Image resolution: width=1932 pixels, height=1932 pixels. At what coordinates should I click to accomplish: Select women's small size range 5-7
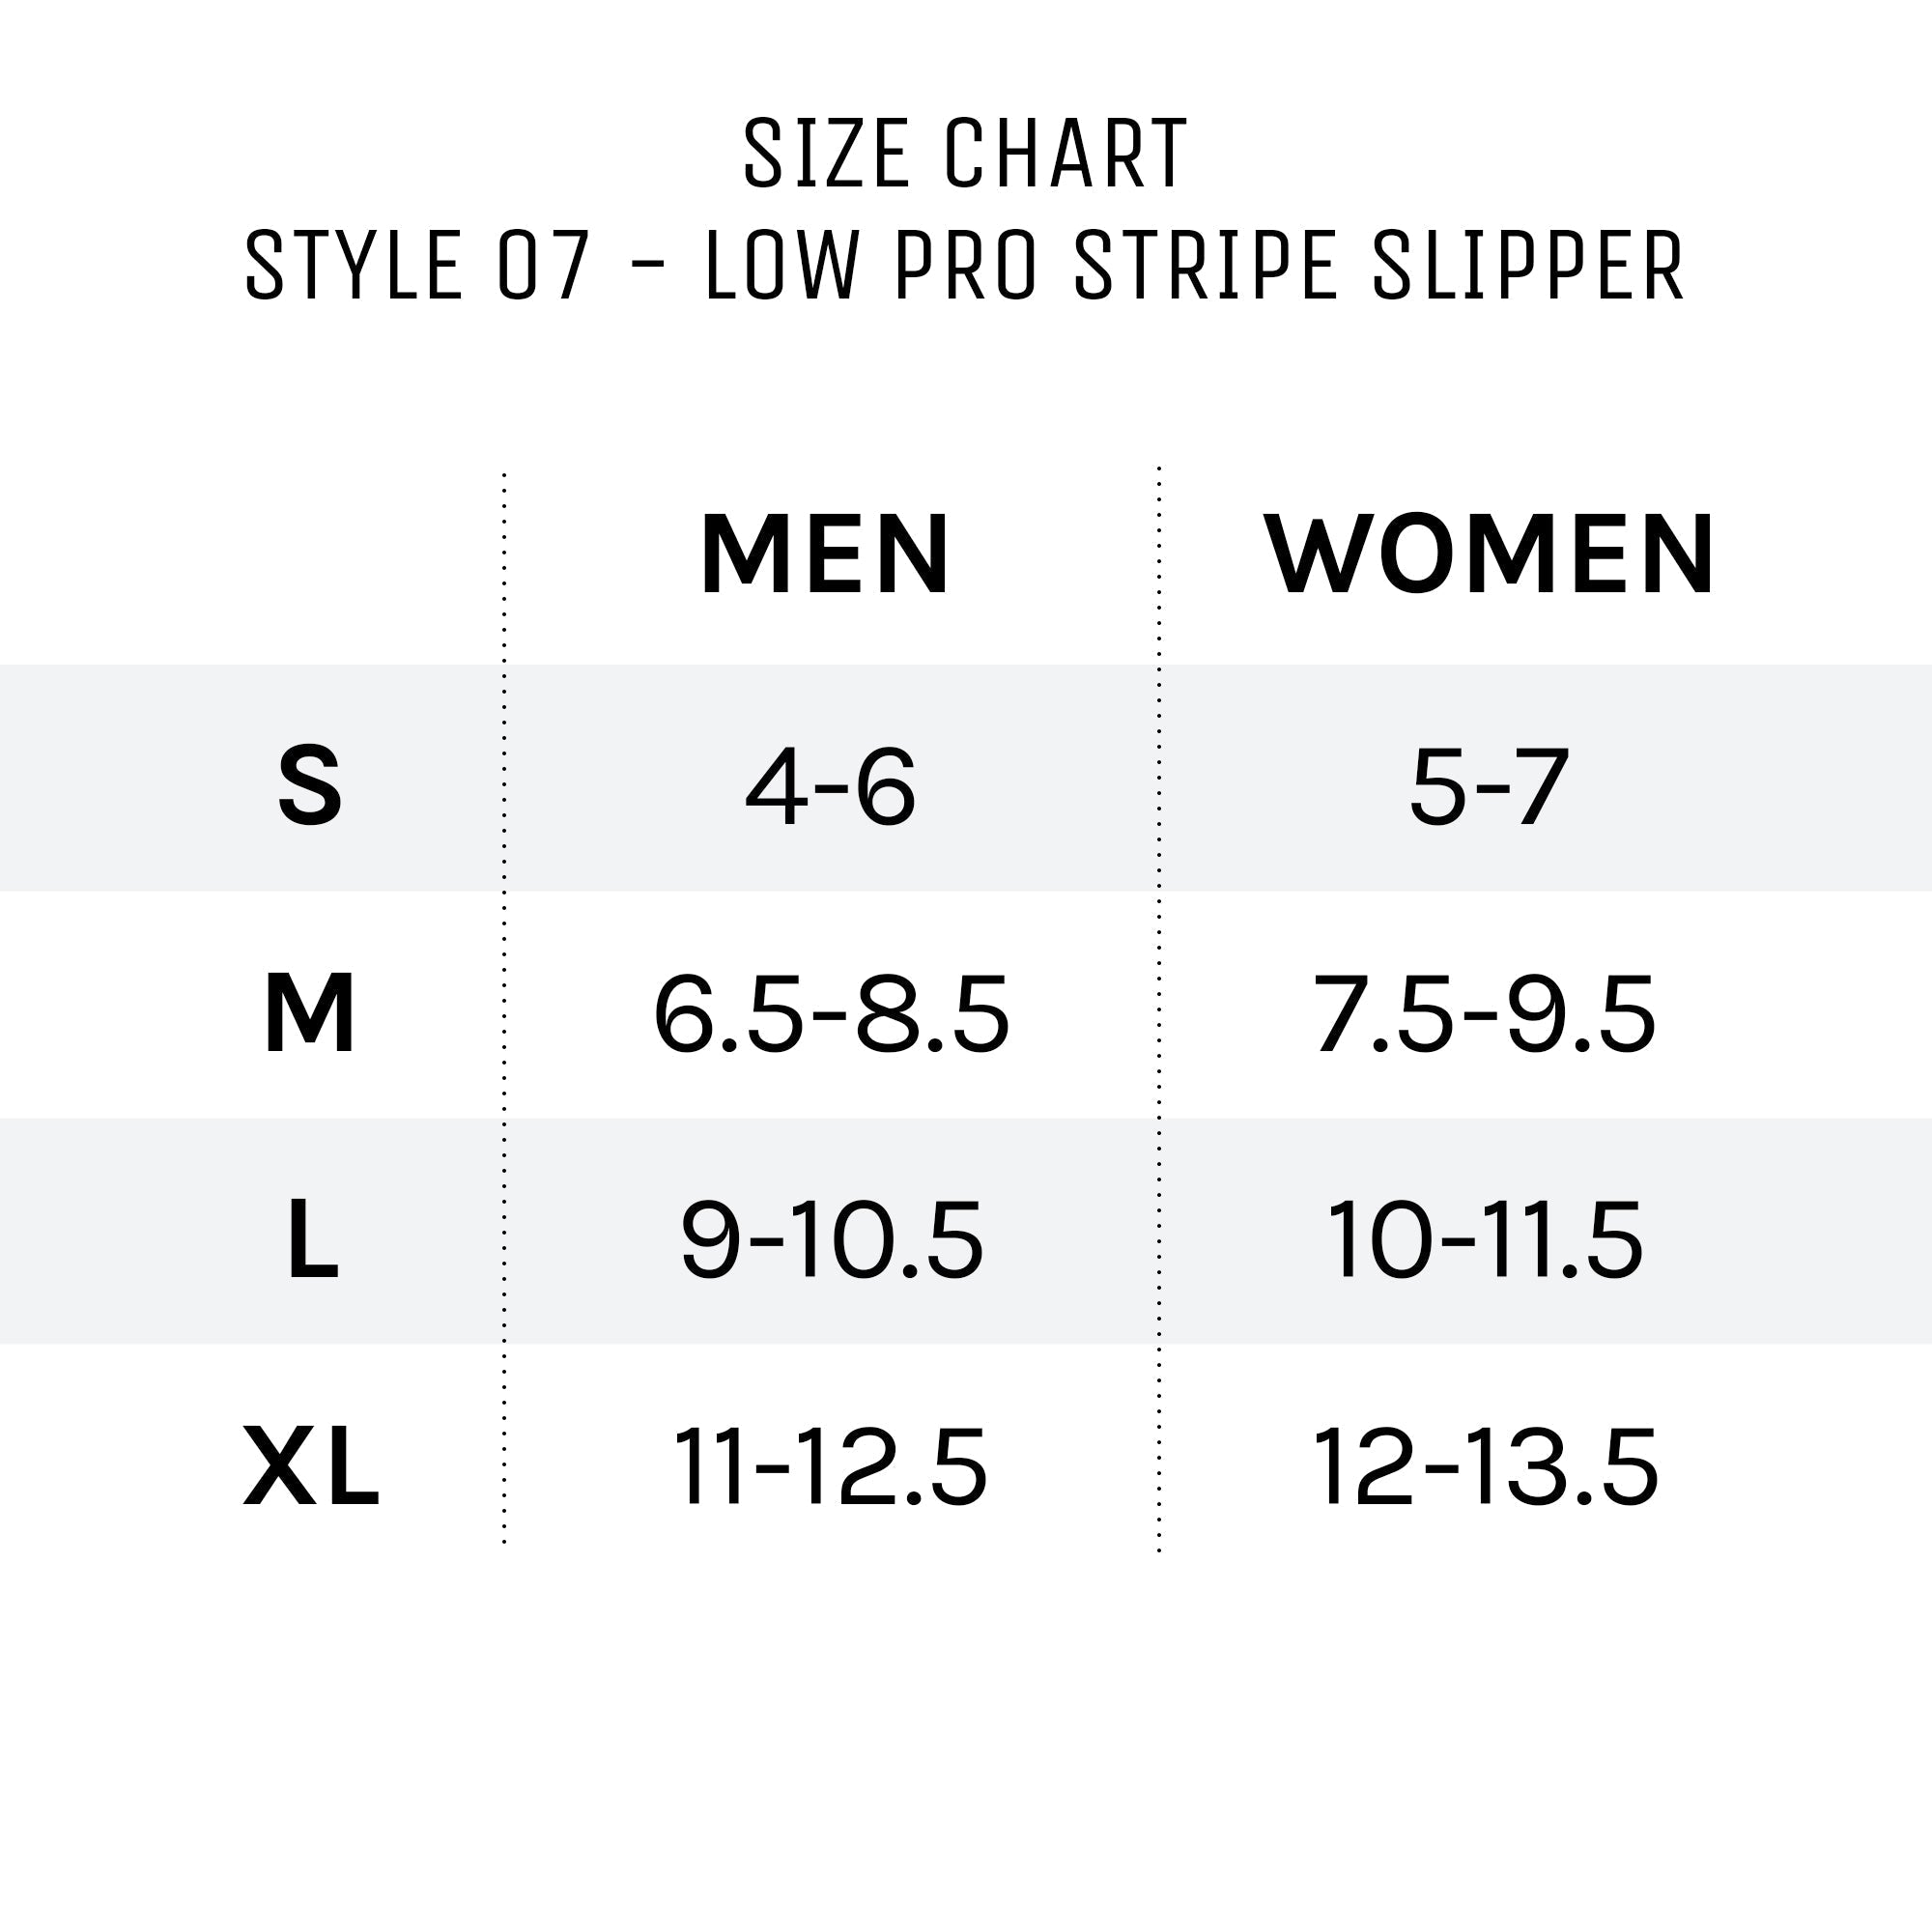point(1489,787)
